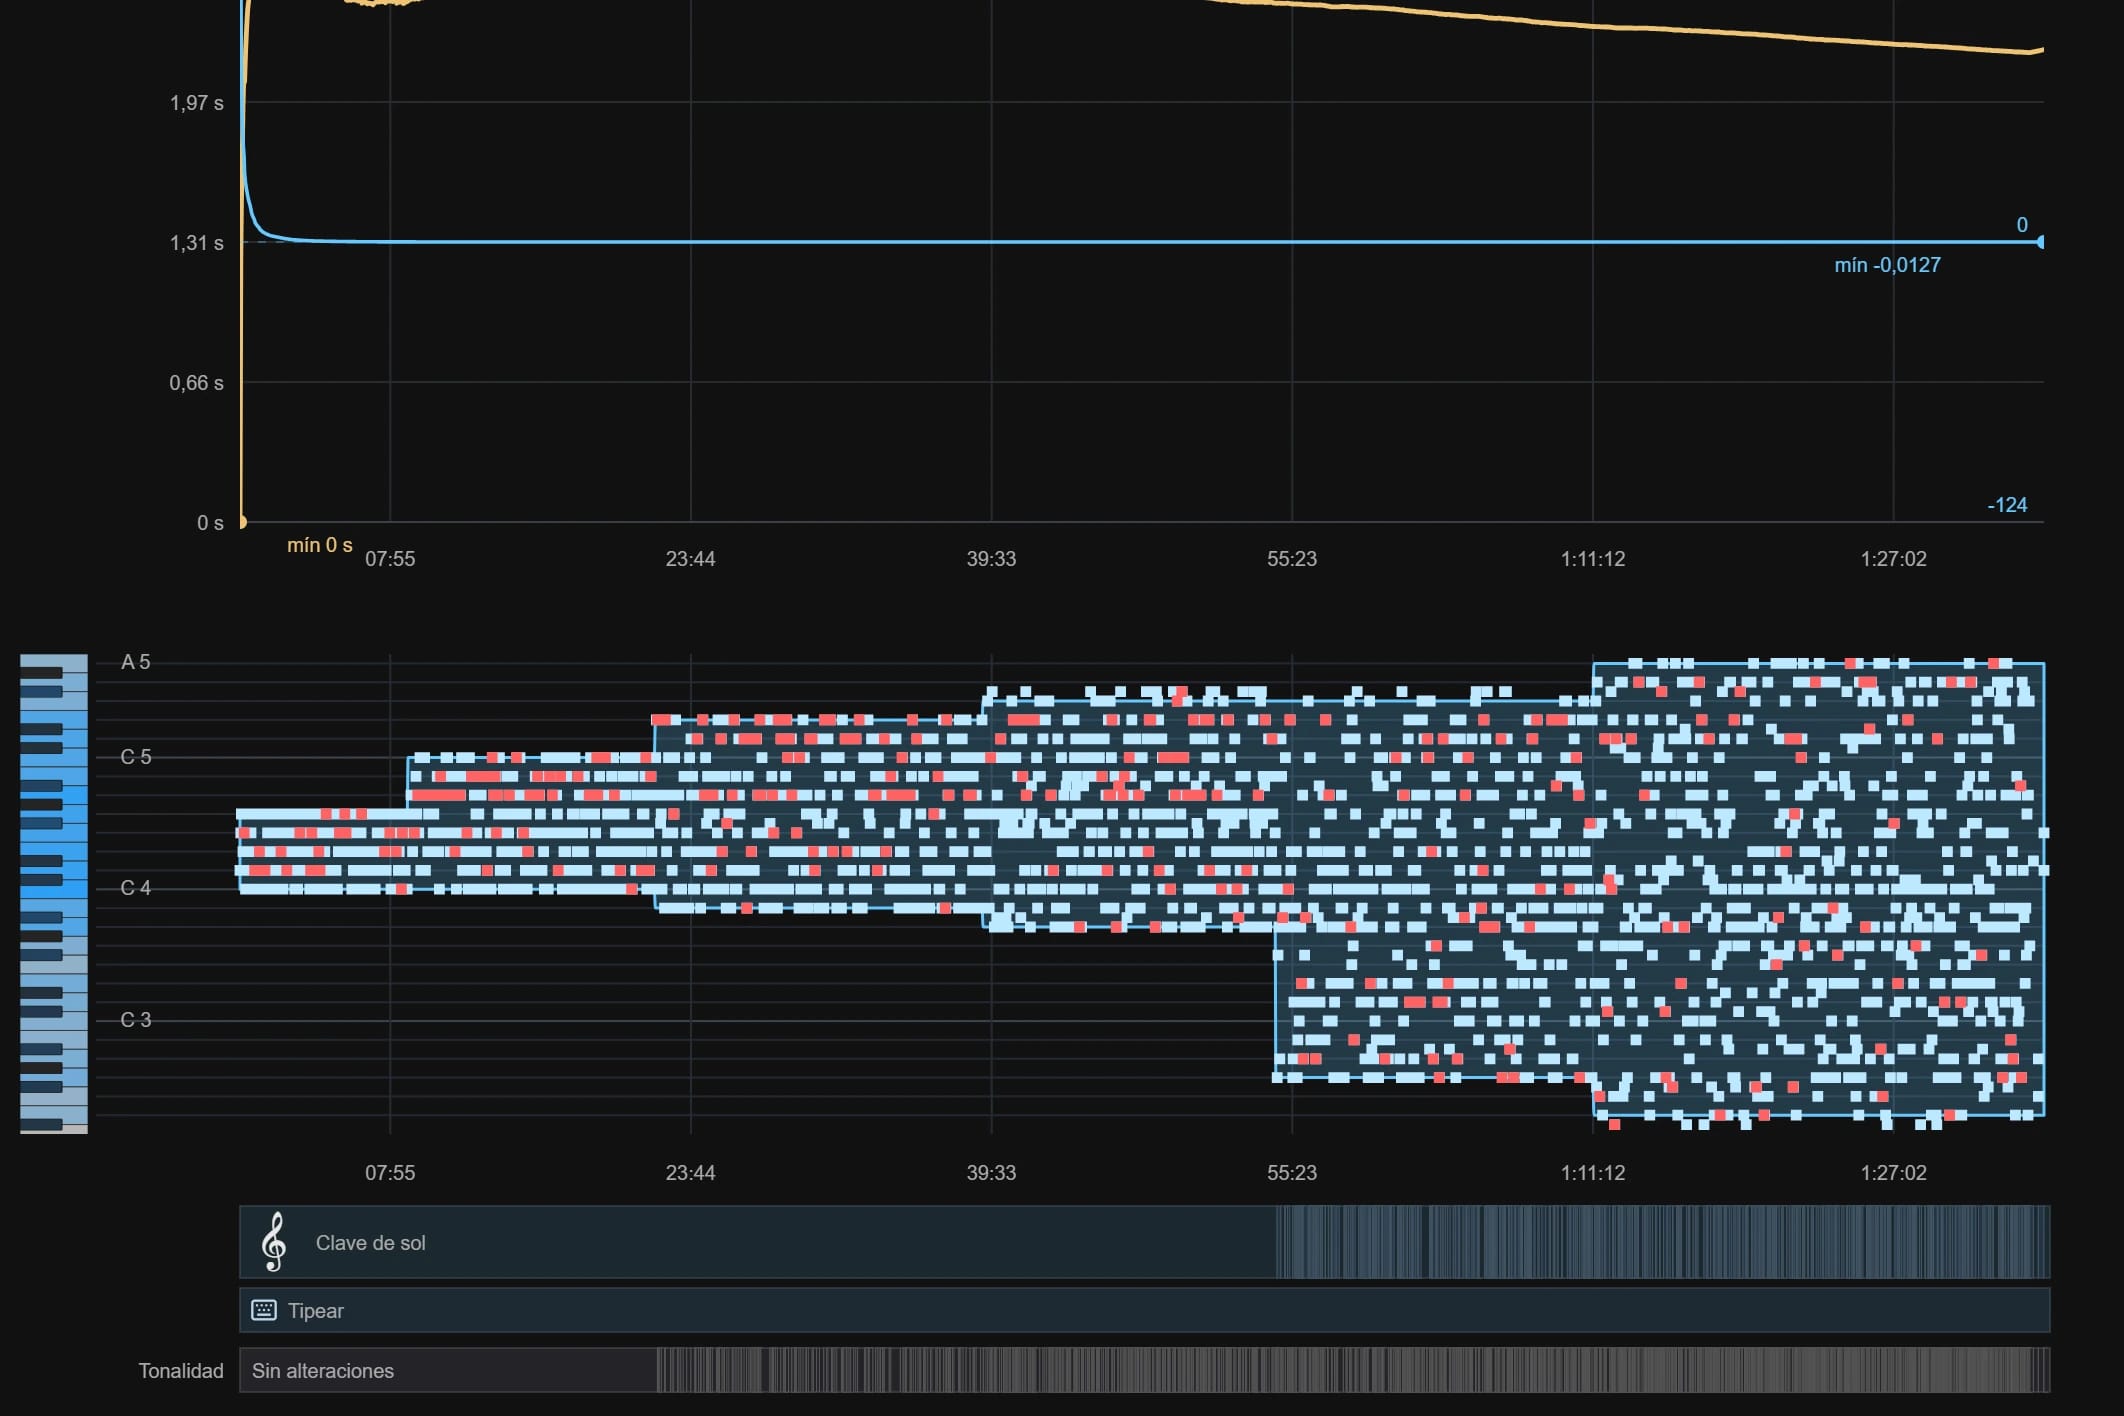Click 39:33 on the upper chart time axis
2124x1416 pixels.
991,559
